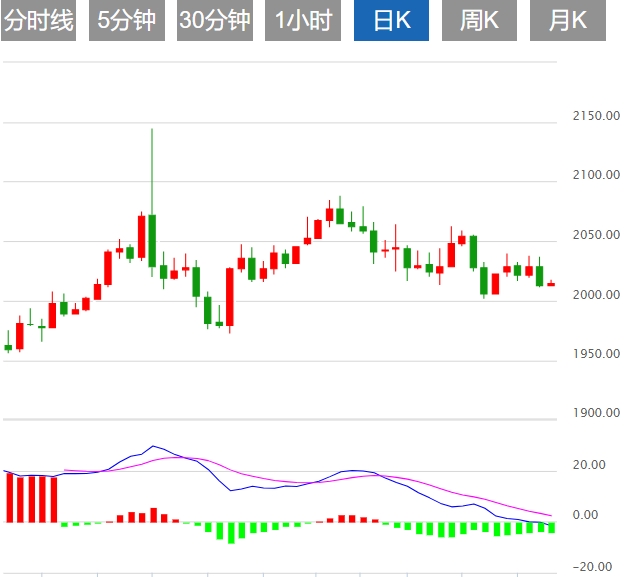Viewport: 624px width, 577px height.
Task: Click the 1900.00 price axis label
Action: click(596, 413)
